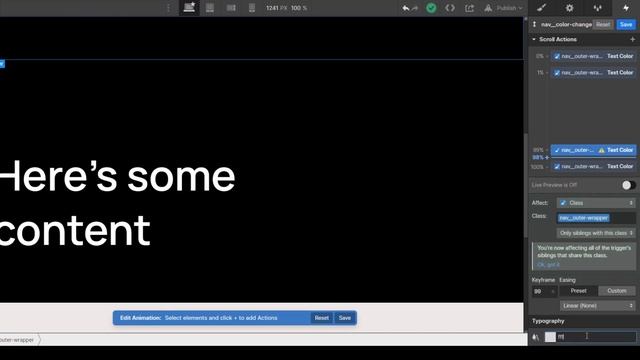Switch to mobile landscape breakpoint

click(x=231, y=8)
